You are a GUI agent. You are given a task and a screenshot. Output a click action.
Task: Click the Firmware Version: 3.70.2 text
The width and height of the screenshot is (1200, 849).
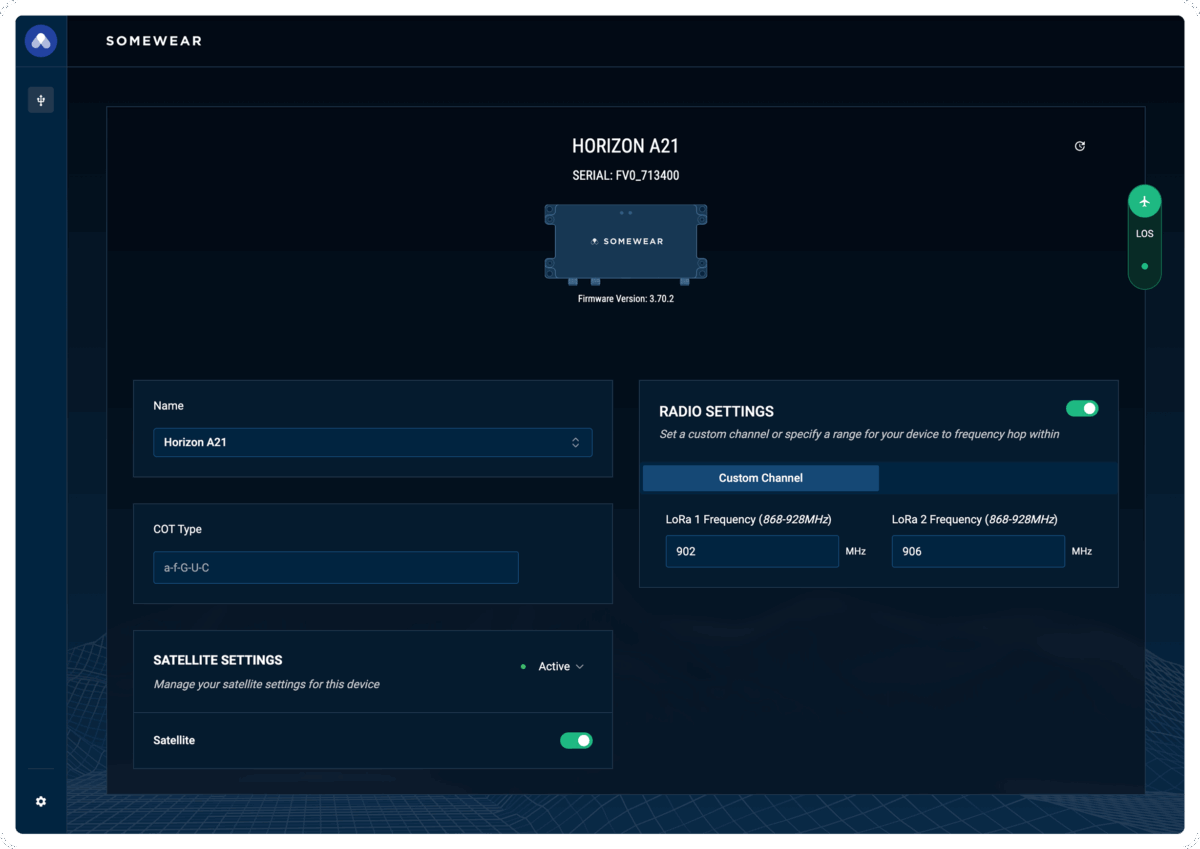(626, 299)
